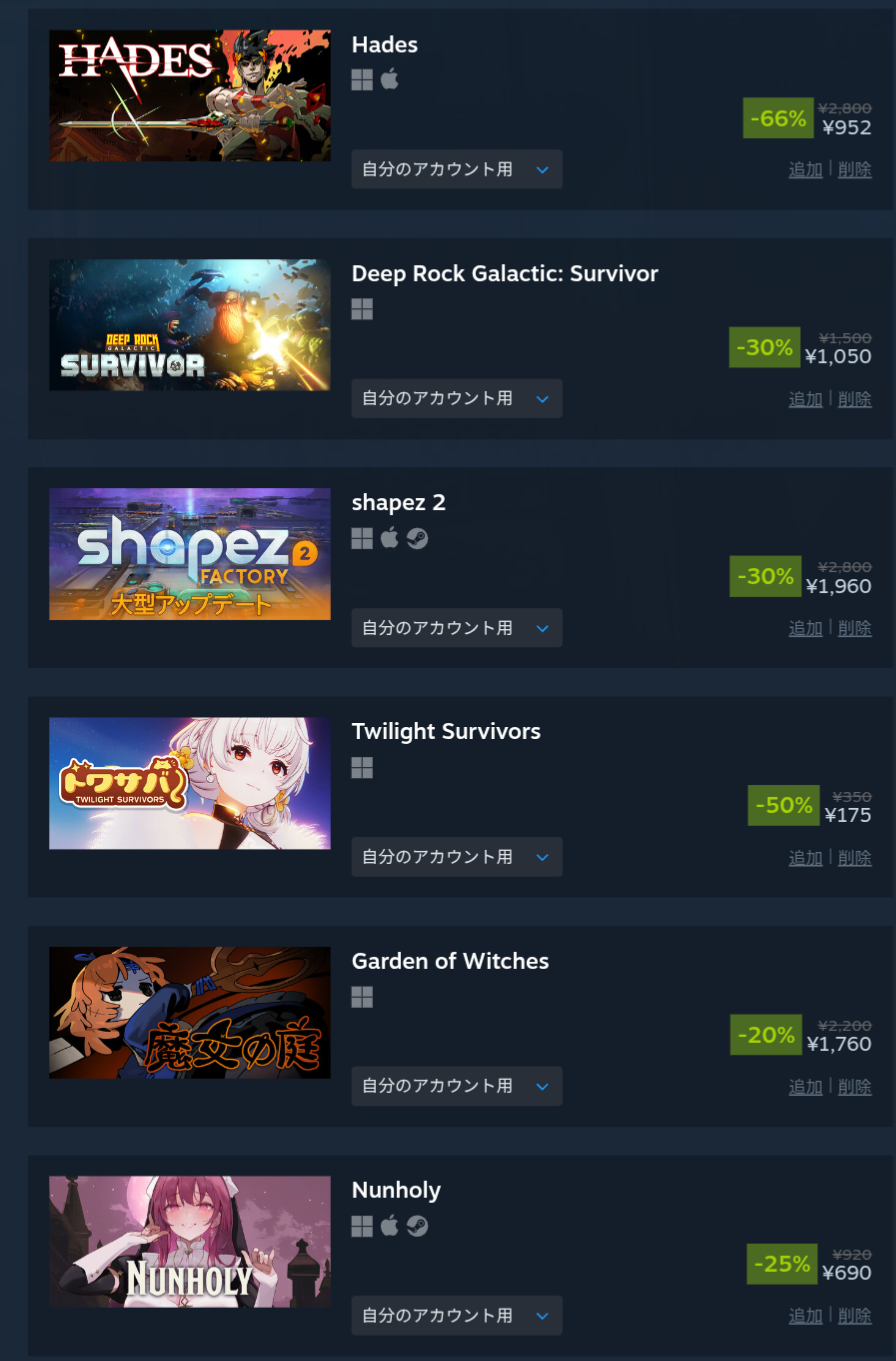The width and height of the screenshot is (896, 1361).
Task: Click the SteamOS icon under Nunholy
Action: coord(417,1226)
